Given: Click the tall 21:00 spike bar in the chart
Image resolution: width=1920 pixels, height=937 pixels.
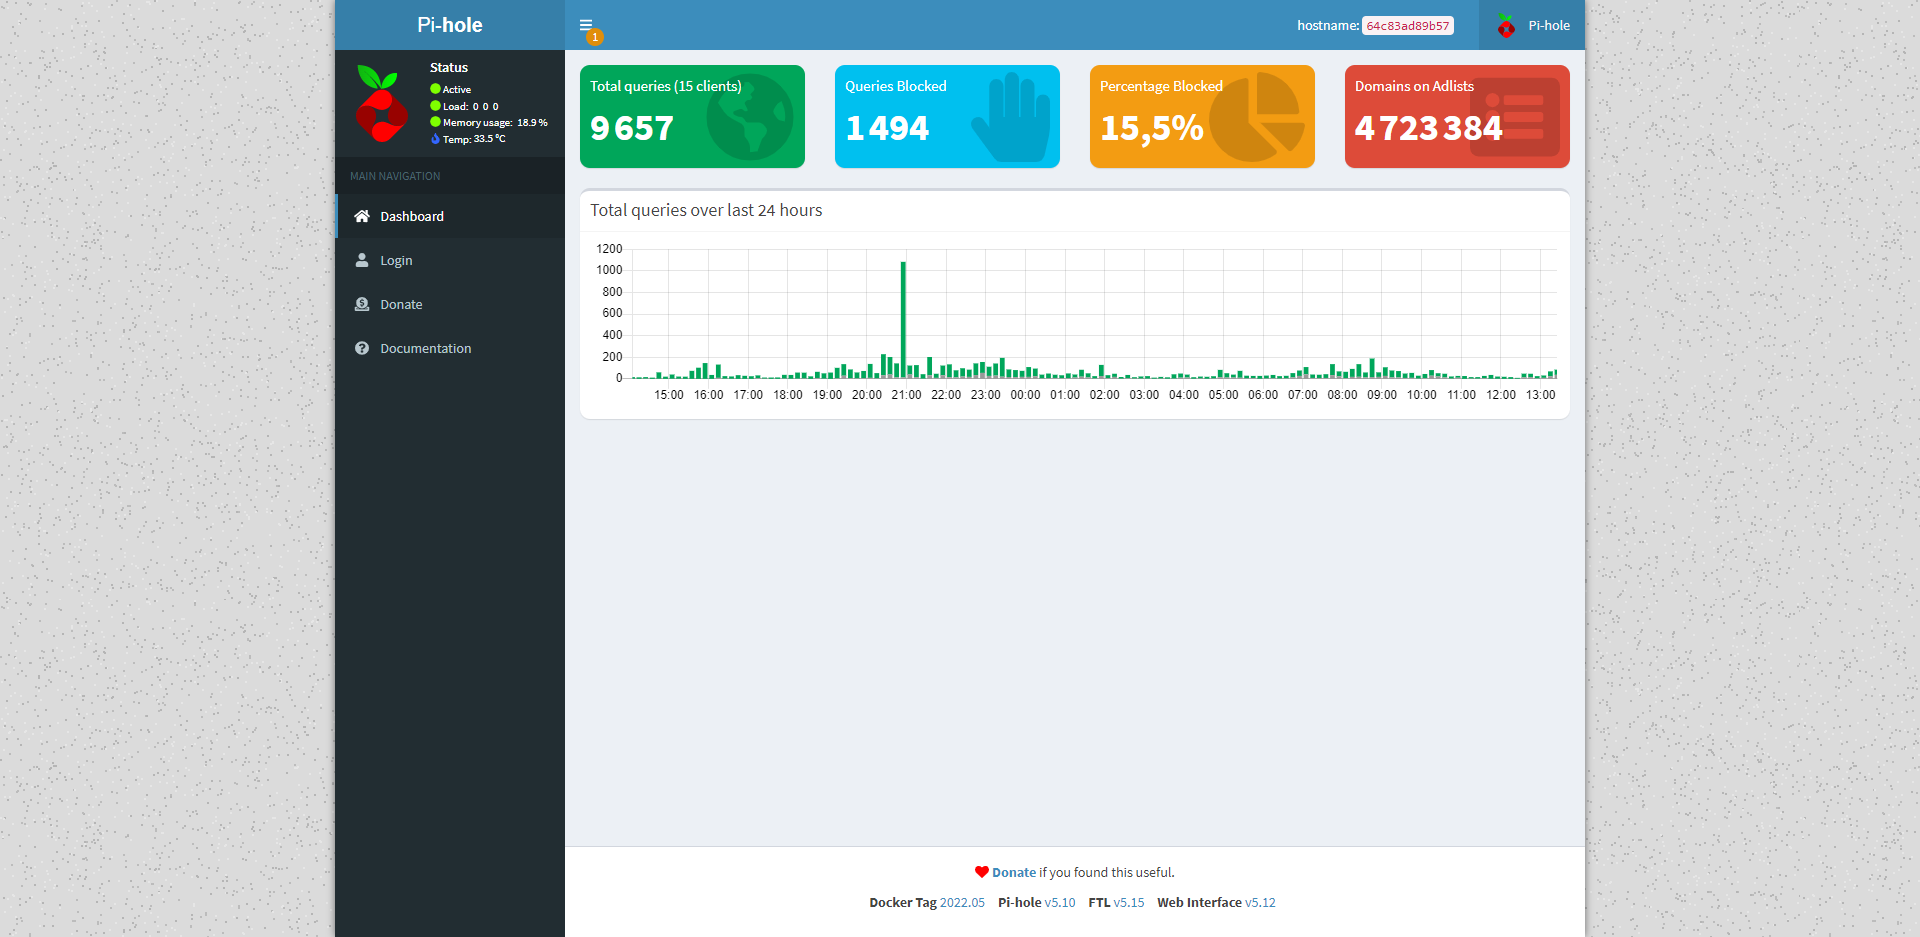Looking at the screenshot, I should tap(903, 320).
